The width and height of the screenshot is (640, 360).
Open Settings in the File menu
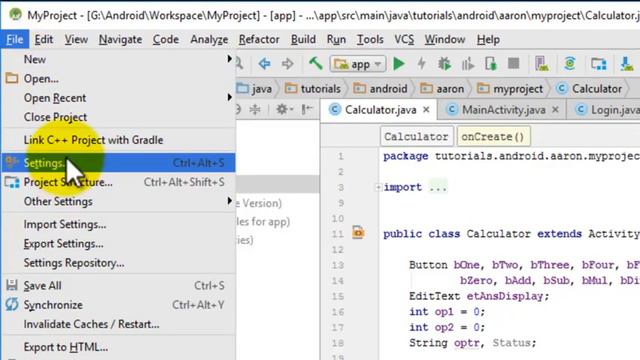(x=118, y=163)
